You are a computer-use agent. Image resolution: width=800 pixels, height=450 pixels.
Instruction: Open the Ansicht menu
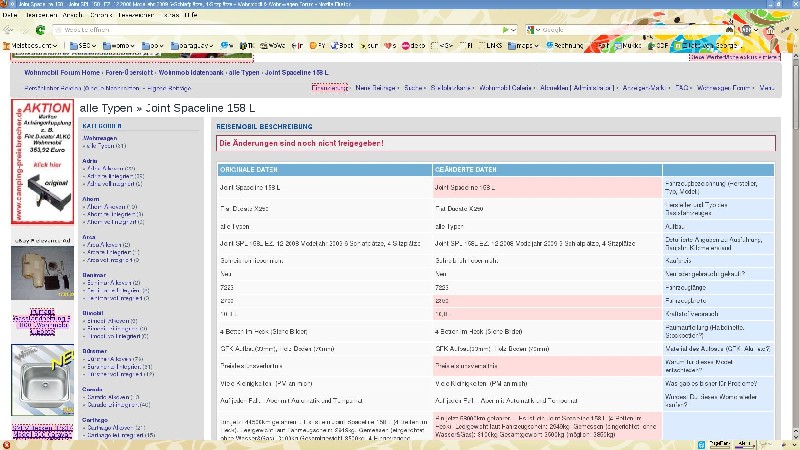[72, 15]
